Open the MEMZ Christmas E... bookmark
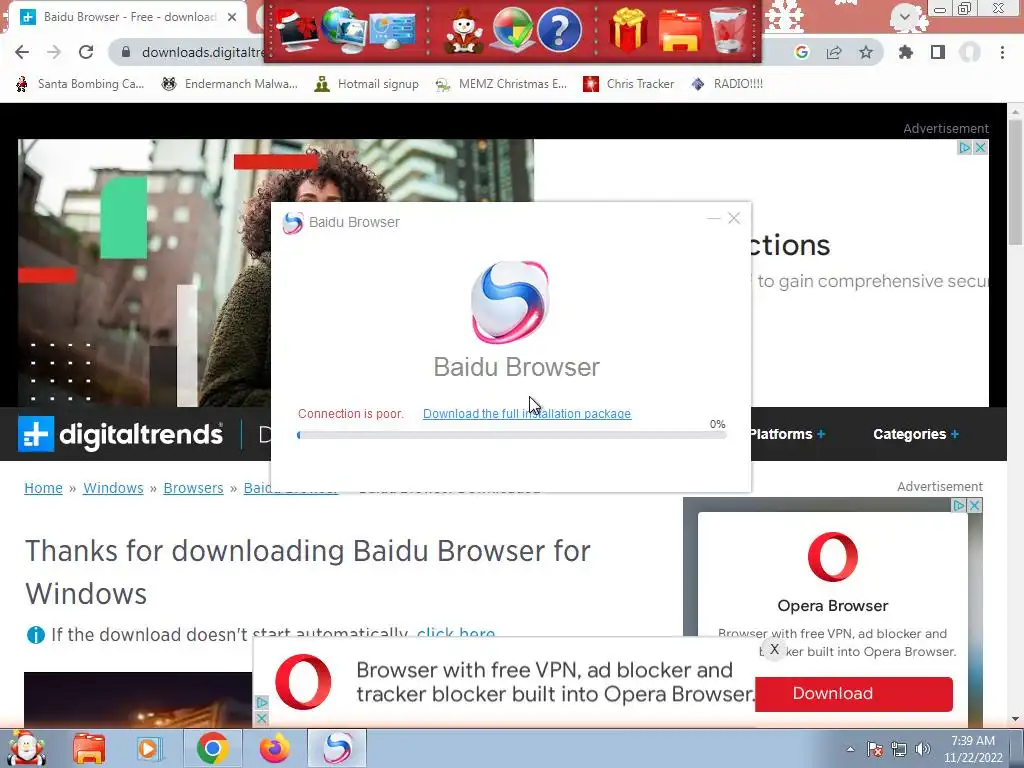The image size is (1024, 768). pos(501,84)
